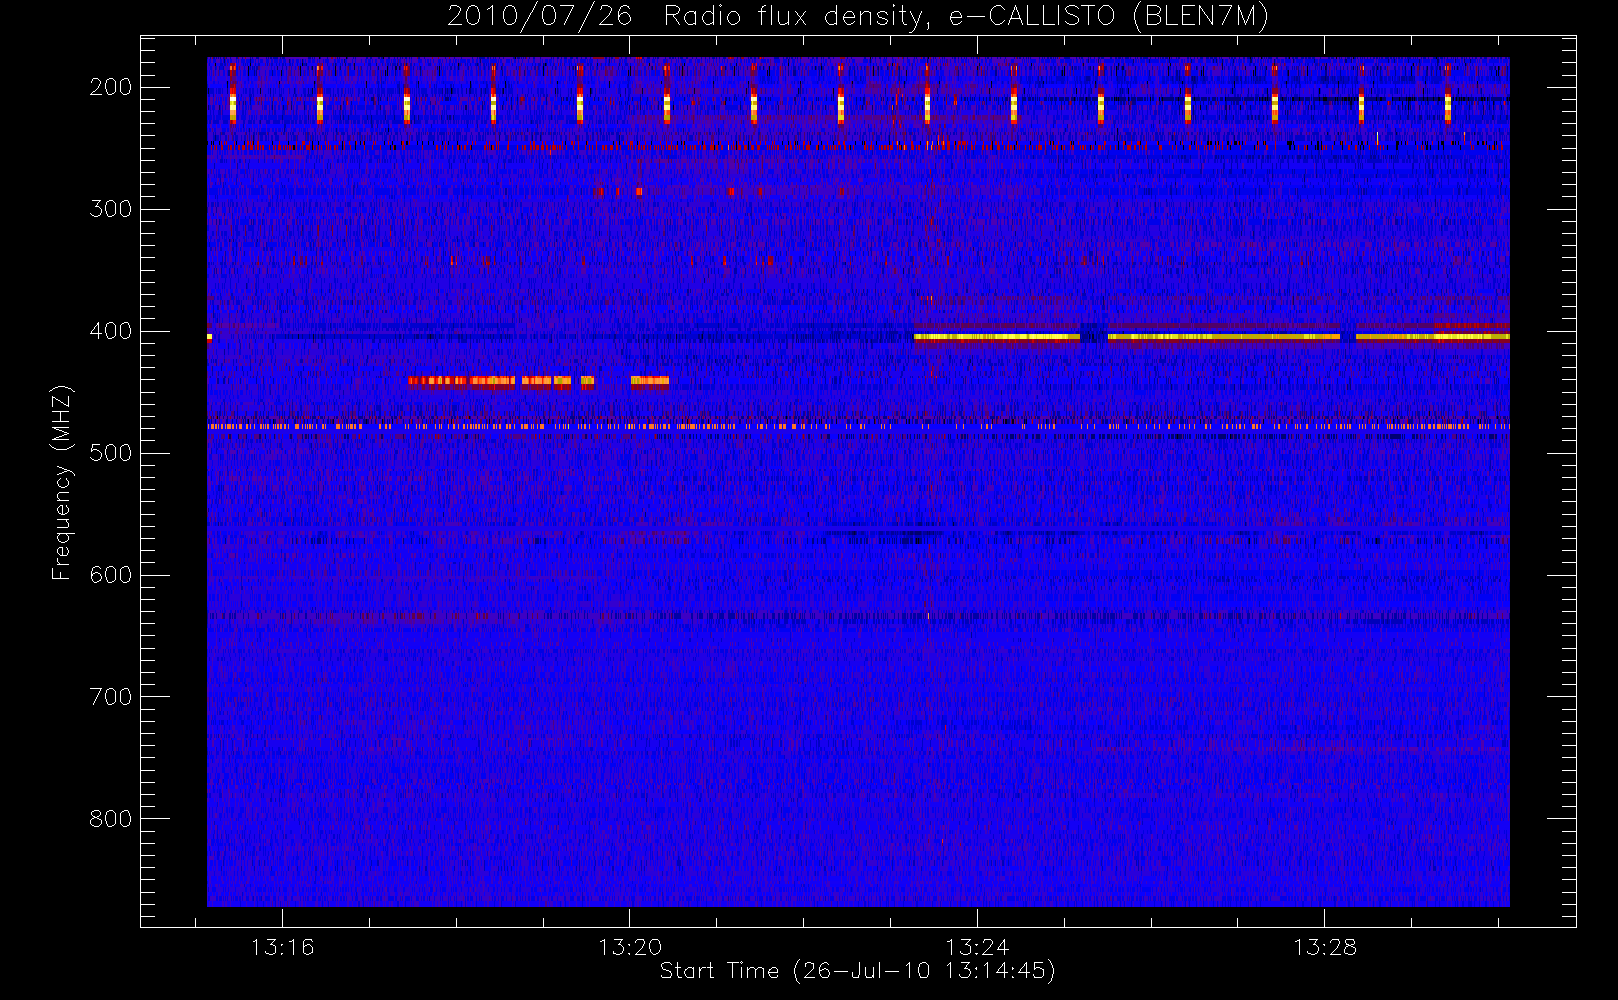Click the 300 frequency tick label
Screen dimensions: 1618x1000
[111, 209]
